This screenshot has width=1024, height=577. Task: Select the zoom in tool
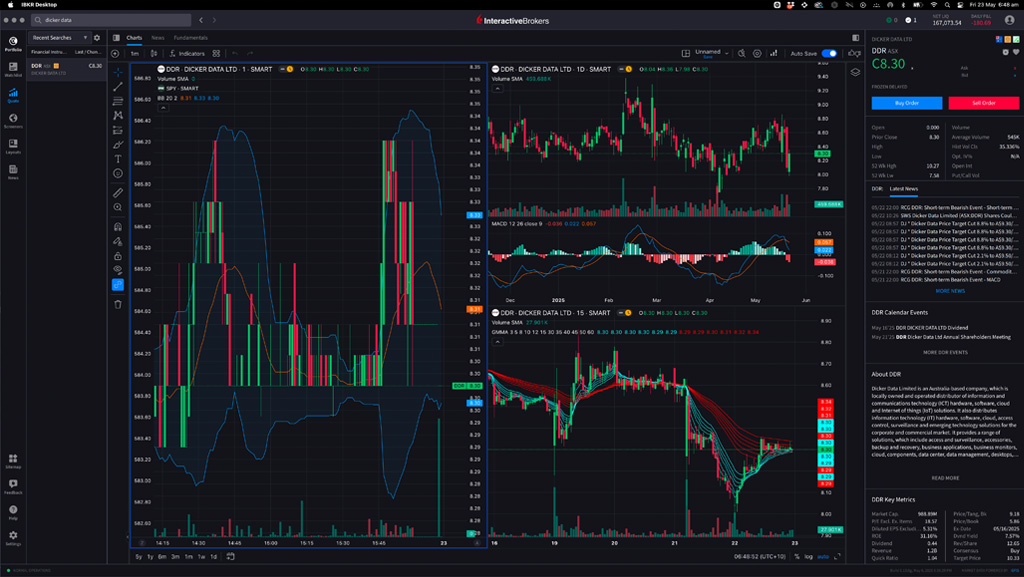click(x=118, y=208)
